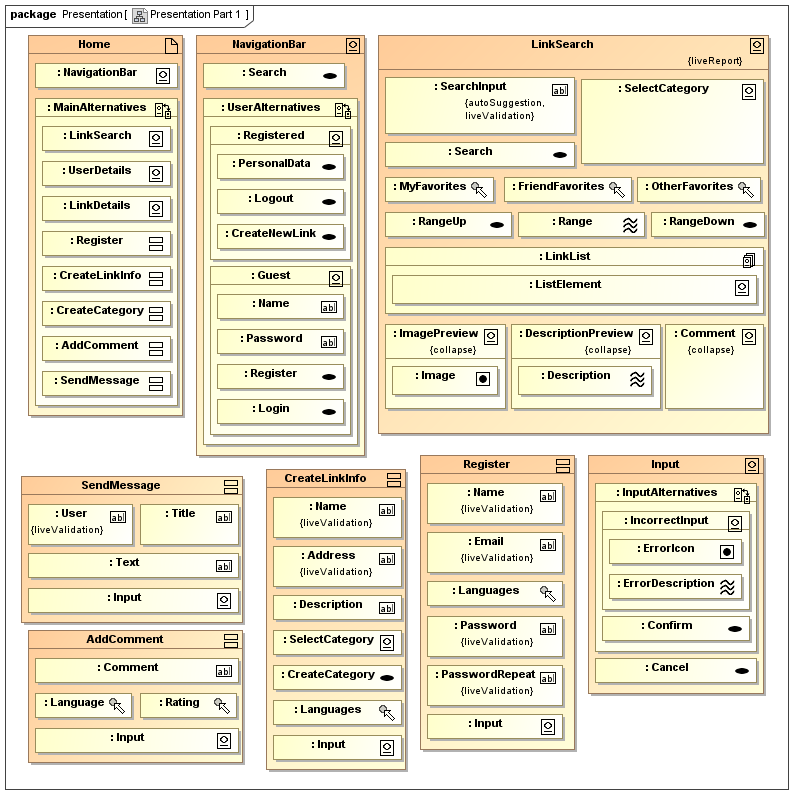Image resolution: width=797 pixels, height=798 pixels.
Task: Click the button icon on CreateCategory in CreateLinkInfo
Action: coord(387,678)
